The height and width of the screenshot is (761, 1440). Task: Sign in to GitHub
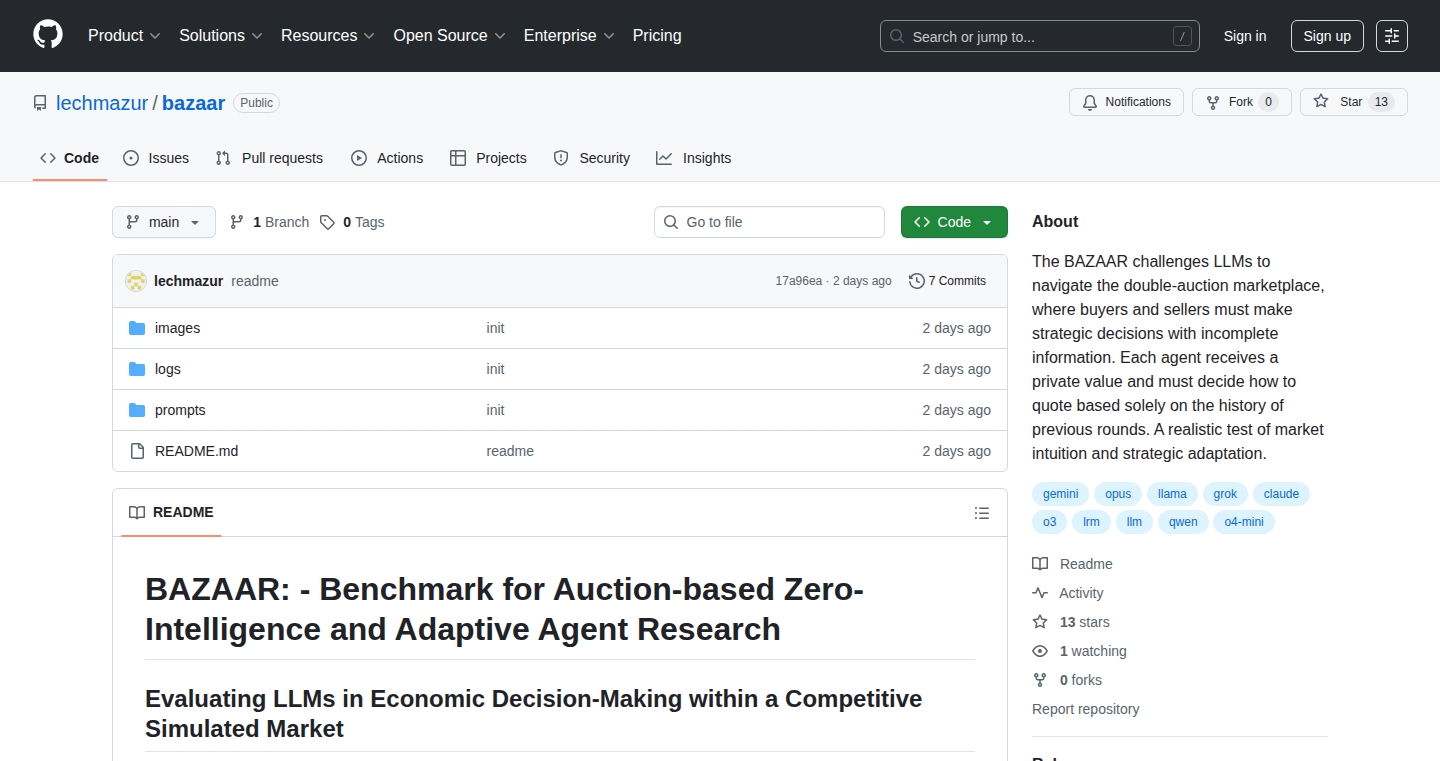[1245, 36]
